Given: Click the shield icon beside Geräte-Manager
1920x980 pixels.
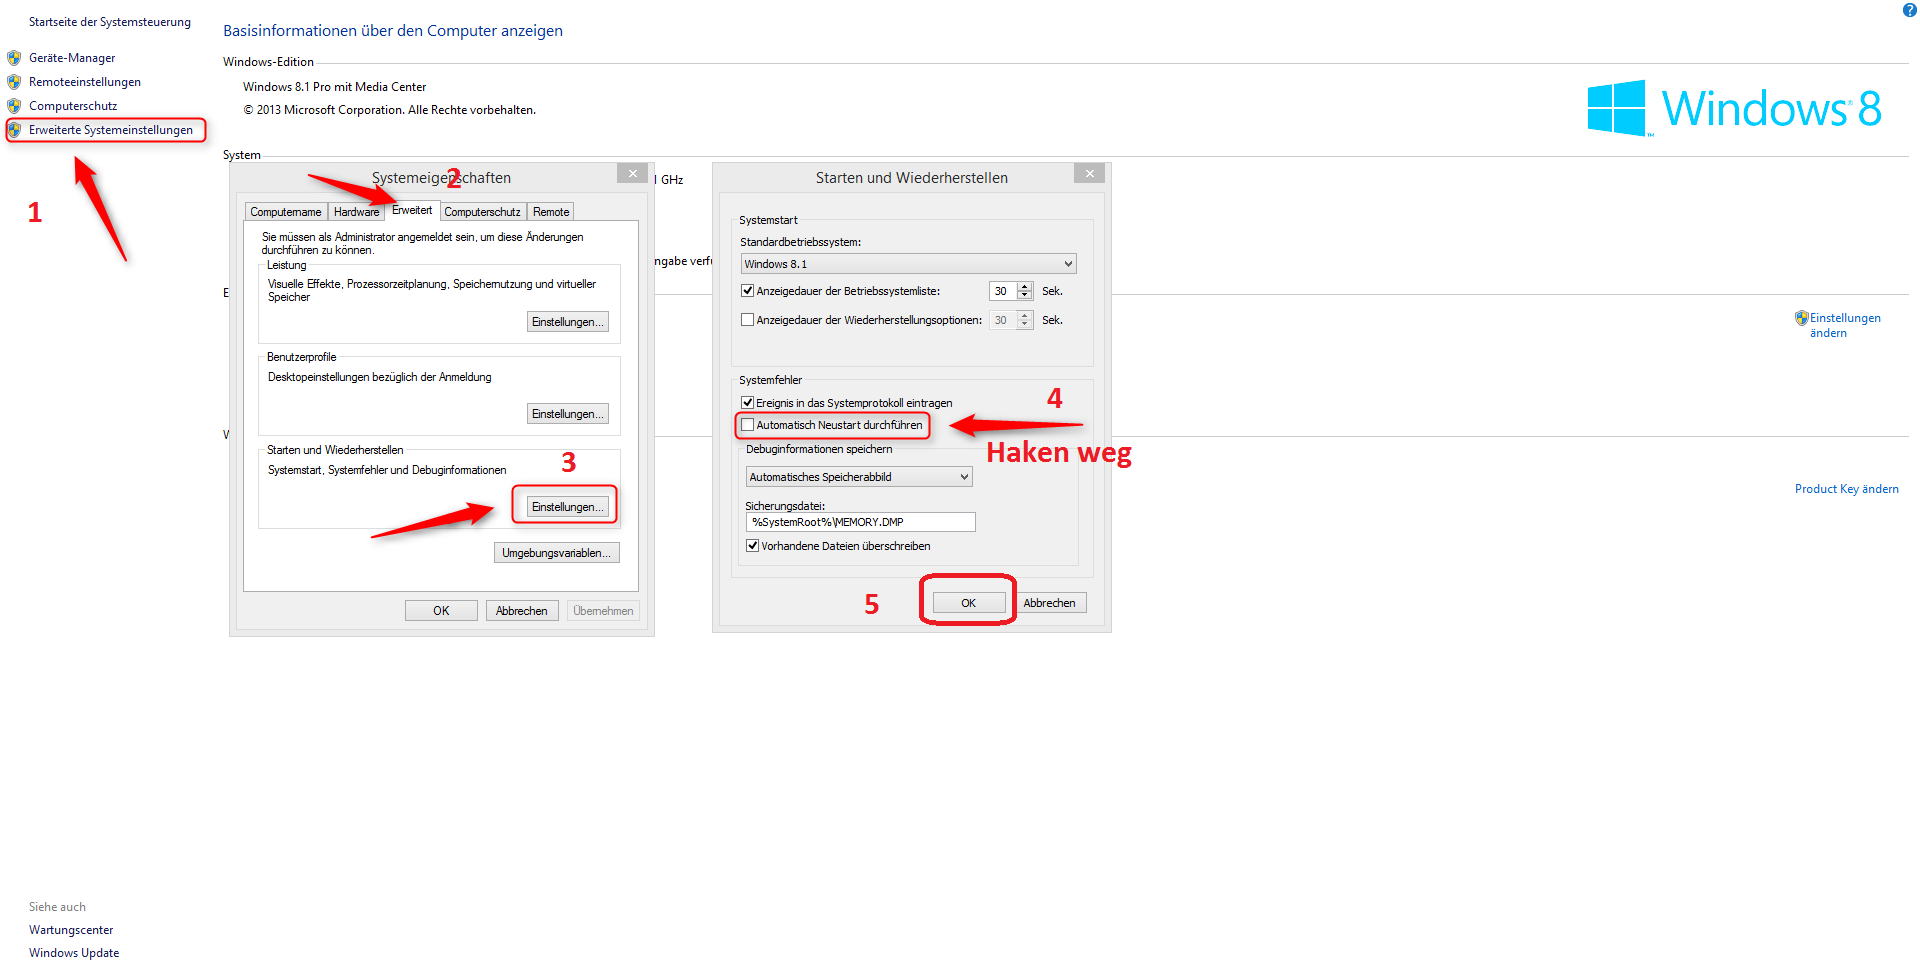Looking at the screenshot, I should (14, 58).
